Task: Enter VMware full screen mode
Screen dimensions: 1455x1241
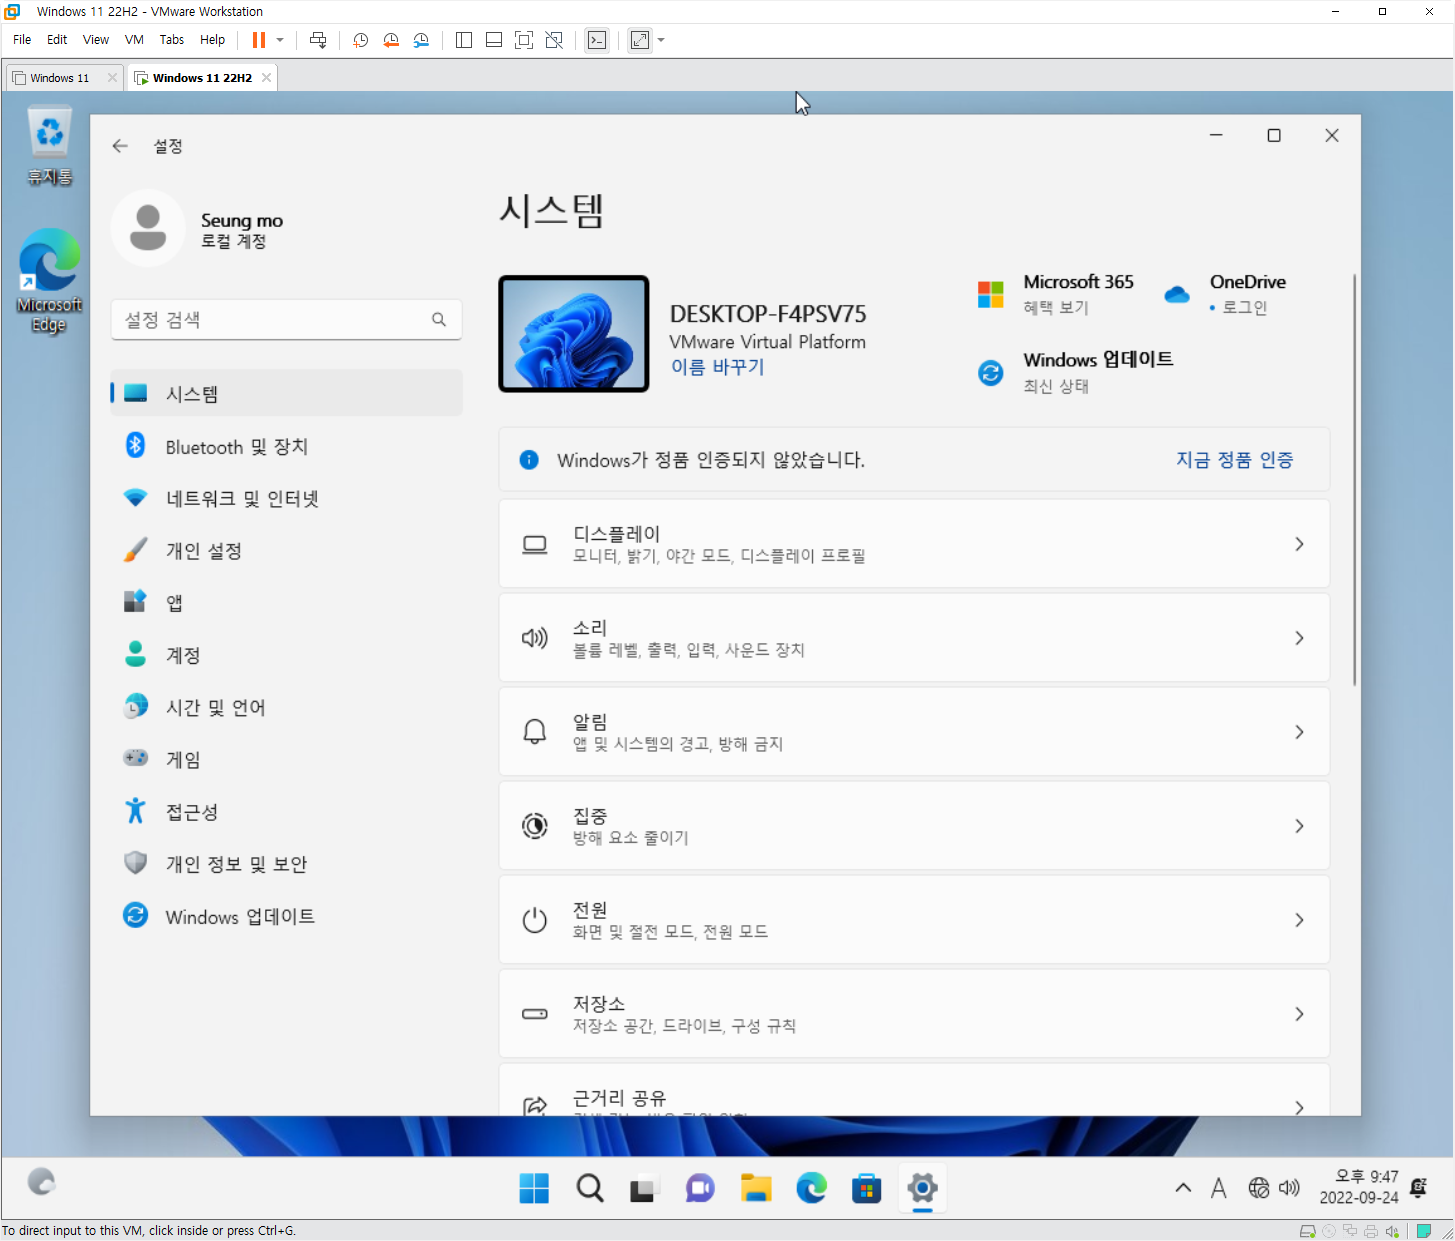Action: 524,40
